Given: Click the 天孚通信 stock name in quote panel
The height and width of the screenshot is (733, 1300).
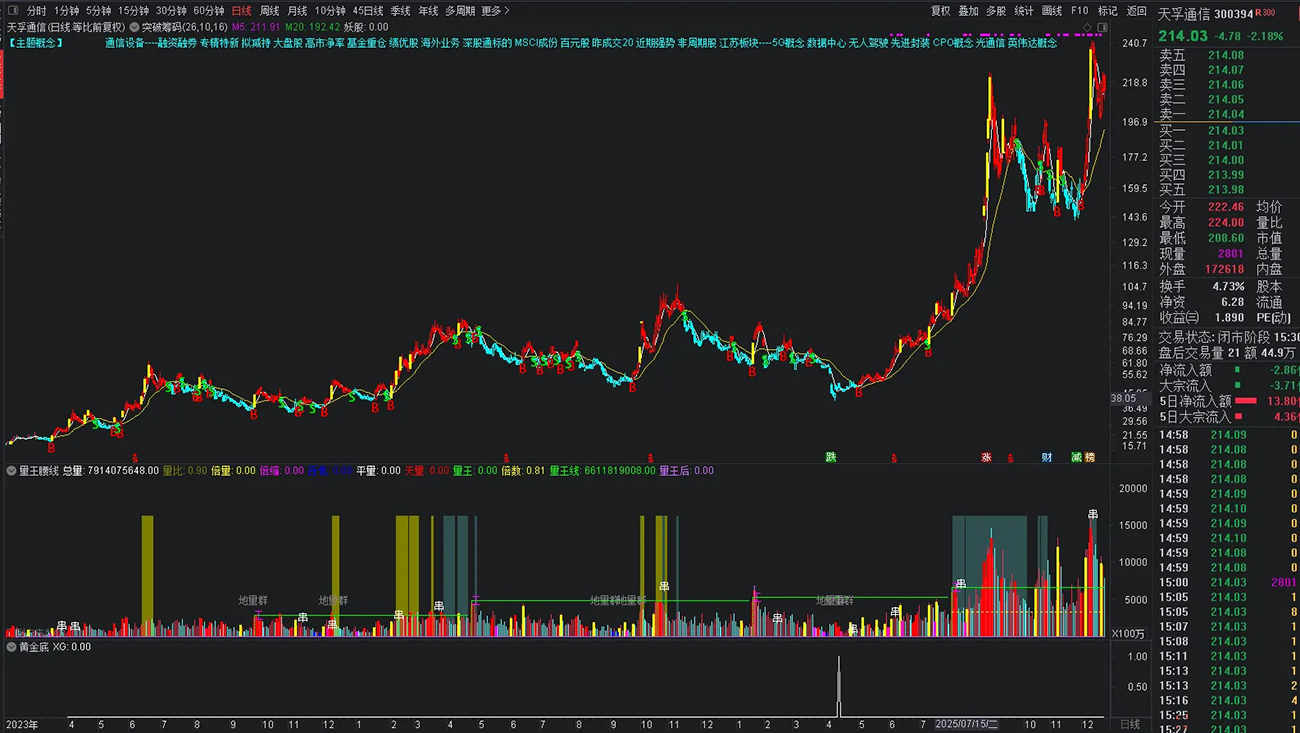Looking at the screenshot, I should pos(1184,14).
